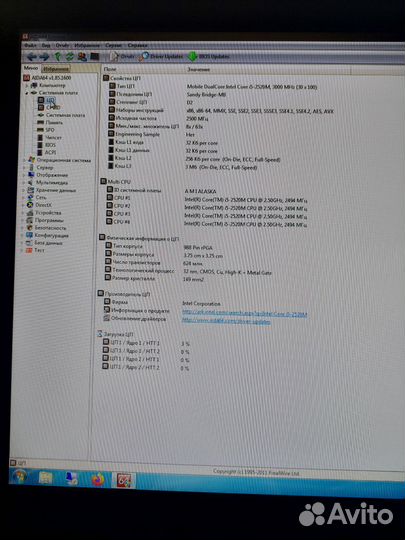Viewport: 405px width, 540px height.
Task: Select SPD in the tree
Action: [x=46, y=130]
